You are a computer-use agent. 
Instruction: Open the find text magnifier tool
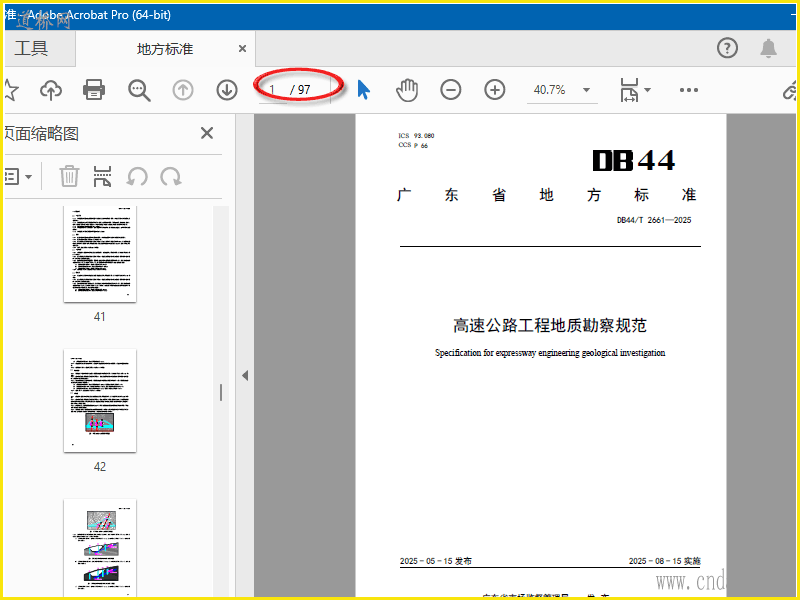[x=139, y=90]
